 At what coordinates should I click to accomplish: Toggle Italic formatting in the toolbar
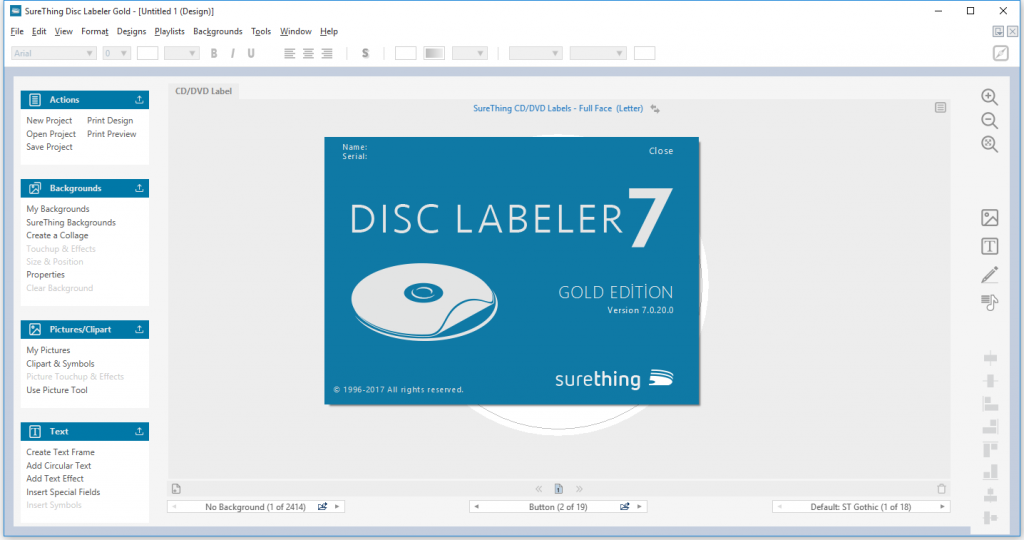232,54
